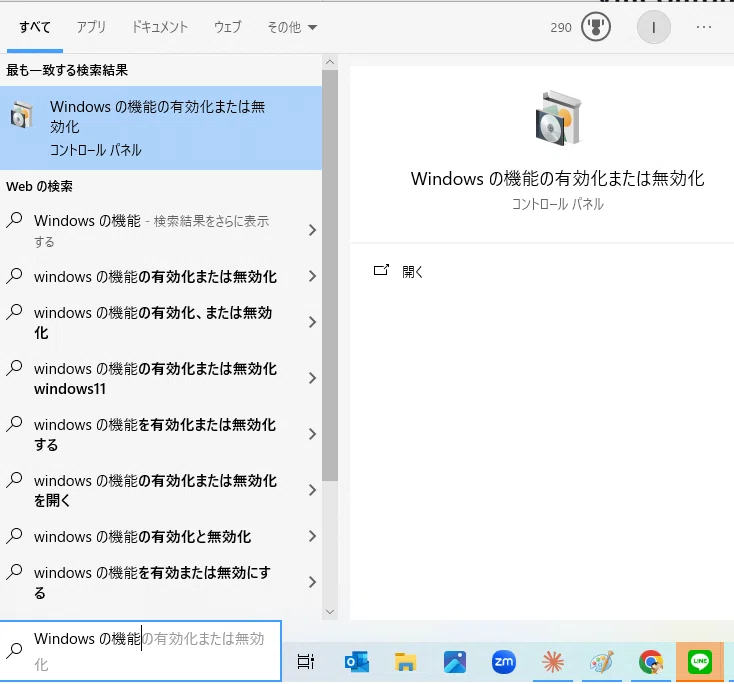Viewport: 734px width, 684px height.
Task: Expand arrow for 検索結果をさらに表示する suggestion
Action: point(312,230)
